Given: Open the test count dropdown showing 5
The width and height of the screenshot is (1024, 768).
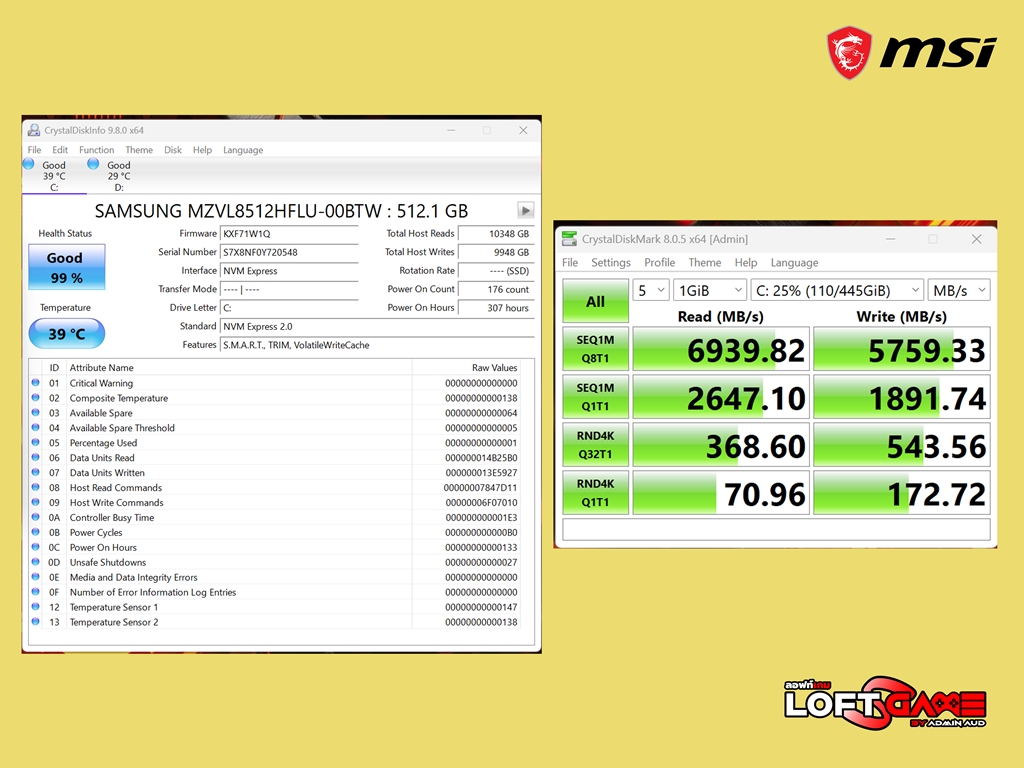Looking at the screenshot, I should pos(650,290).
